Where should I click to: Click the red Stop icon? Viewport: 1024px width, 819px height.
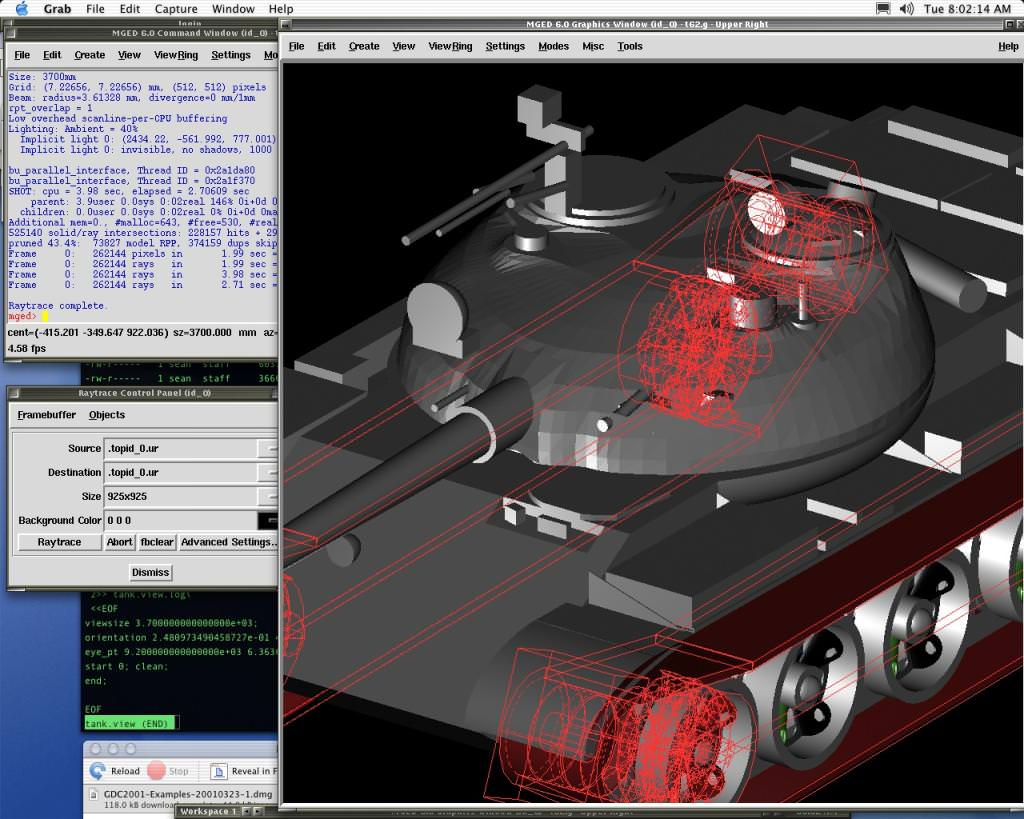(x=156, y=771)
